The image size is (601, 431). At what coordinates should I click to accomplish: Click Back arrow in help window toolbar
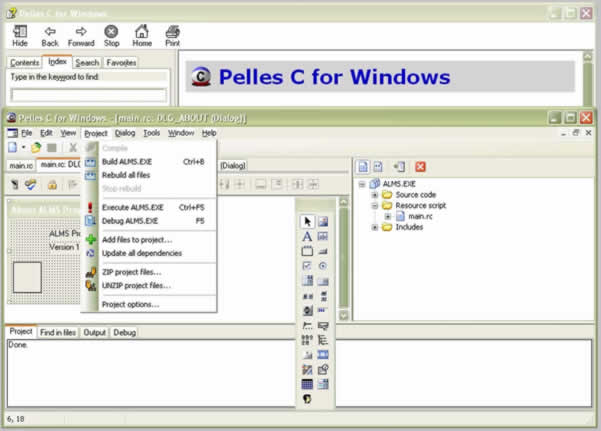pos(50,36)
